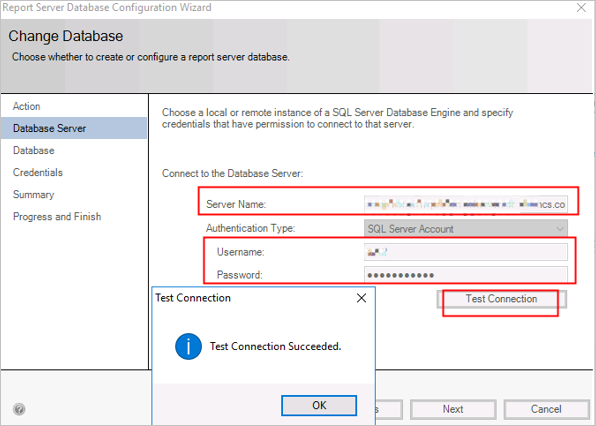The height and width of the screenshot is (426, 596).
Task: Open the Authentication Type dropdown
Action: tap(466, 229)
